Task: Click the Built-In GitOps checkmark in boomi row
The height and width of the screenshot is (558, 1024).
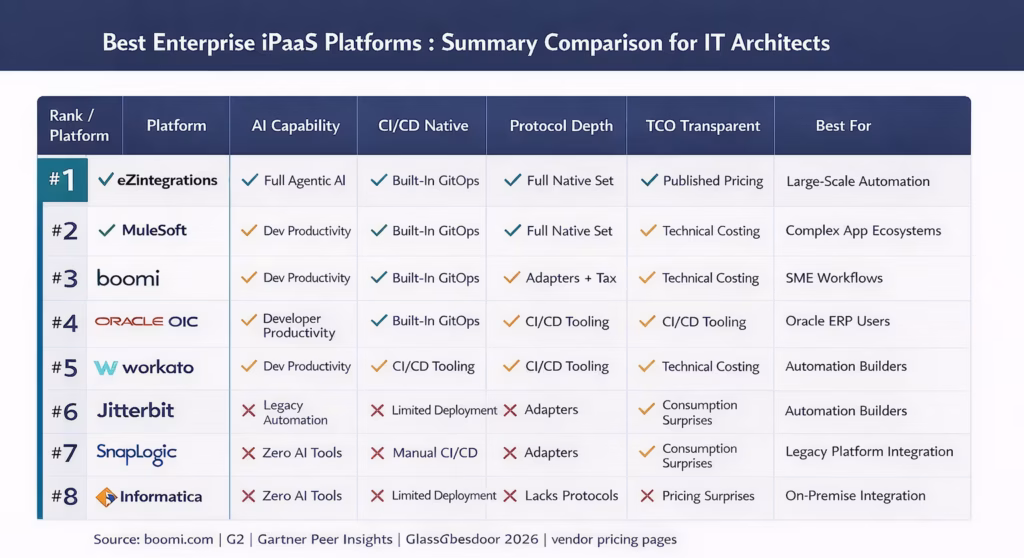Action: 379,278
